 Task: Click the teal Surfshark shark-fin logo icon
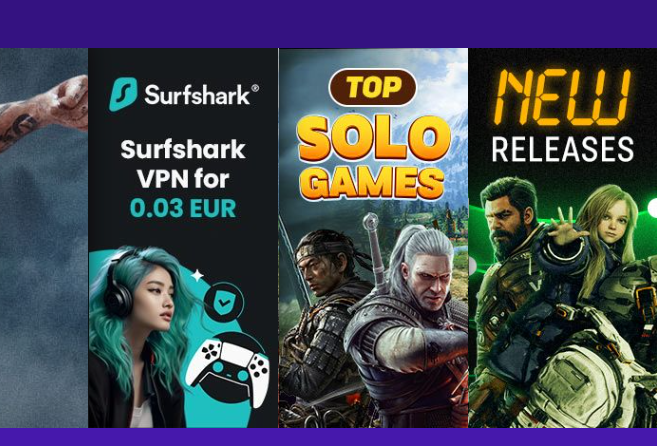(123, 94)
